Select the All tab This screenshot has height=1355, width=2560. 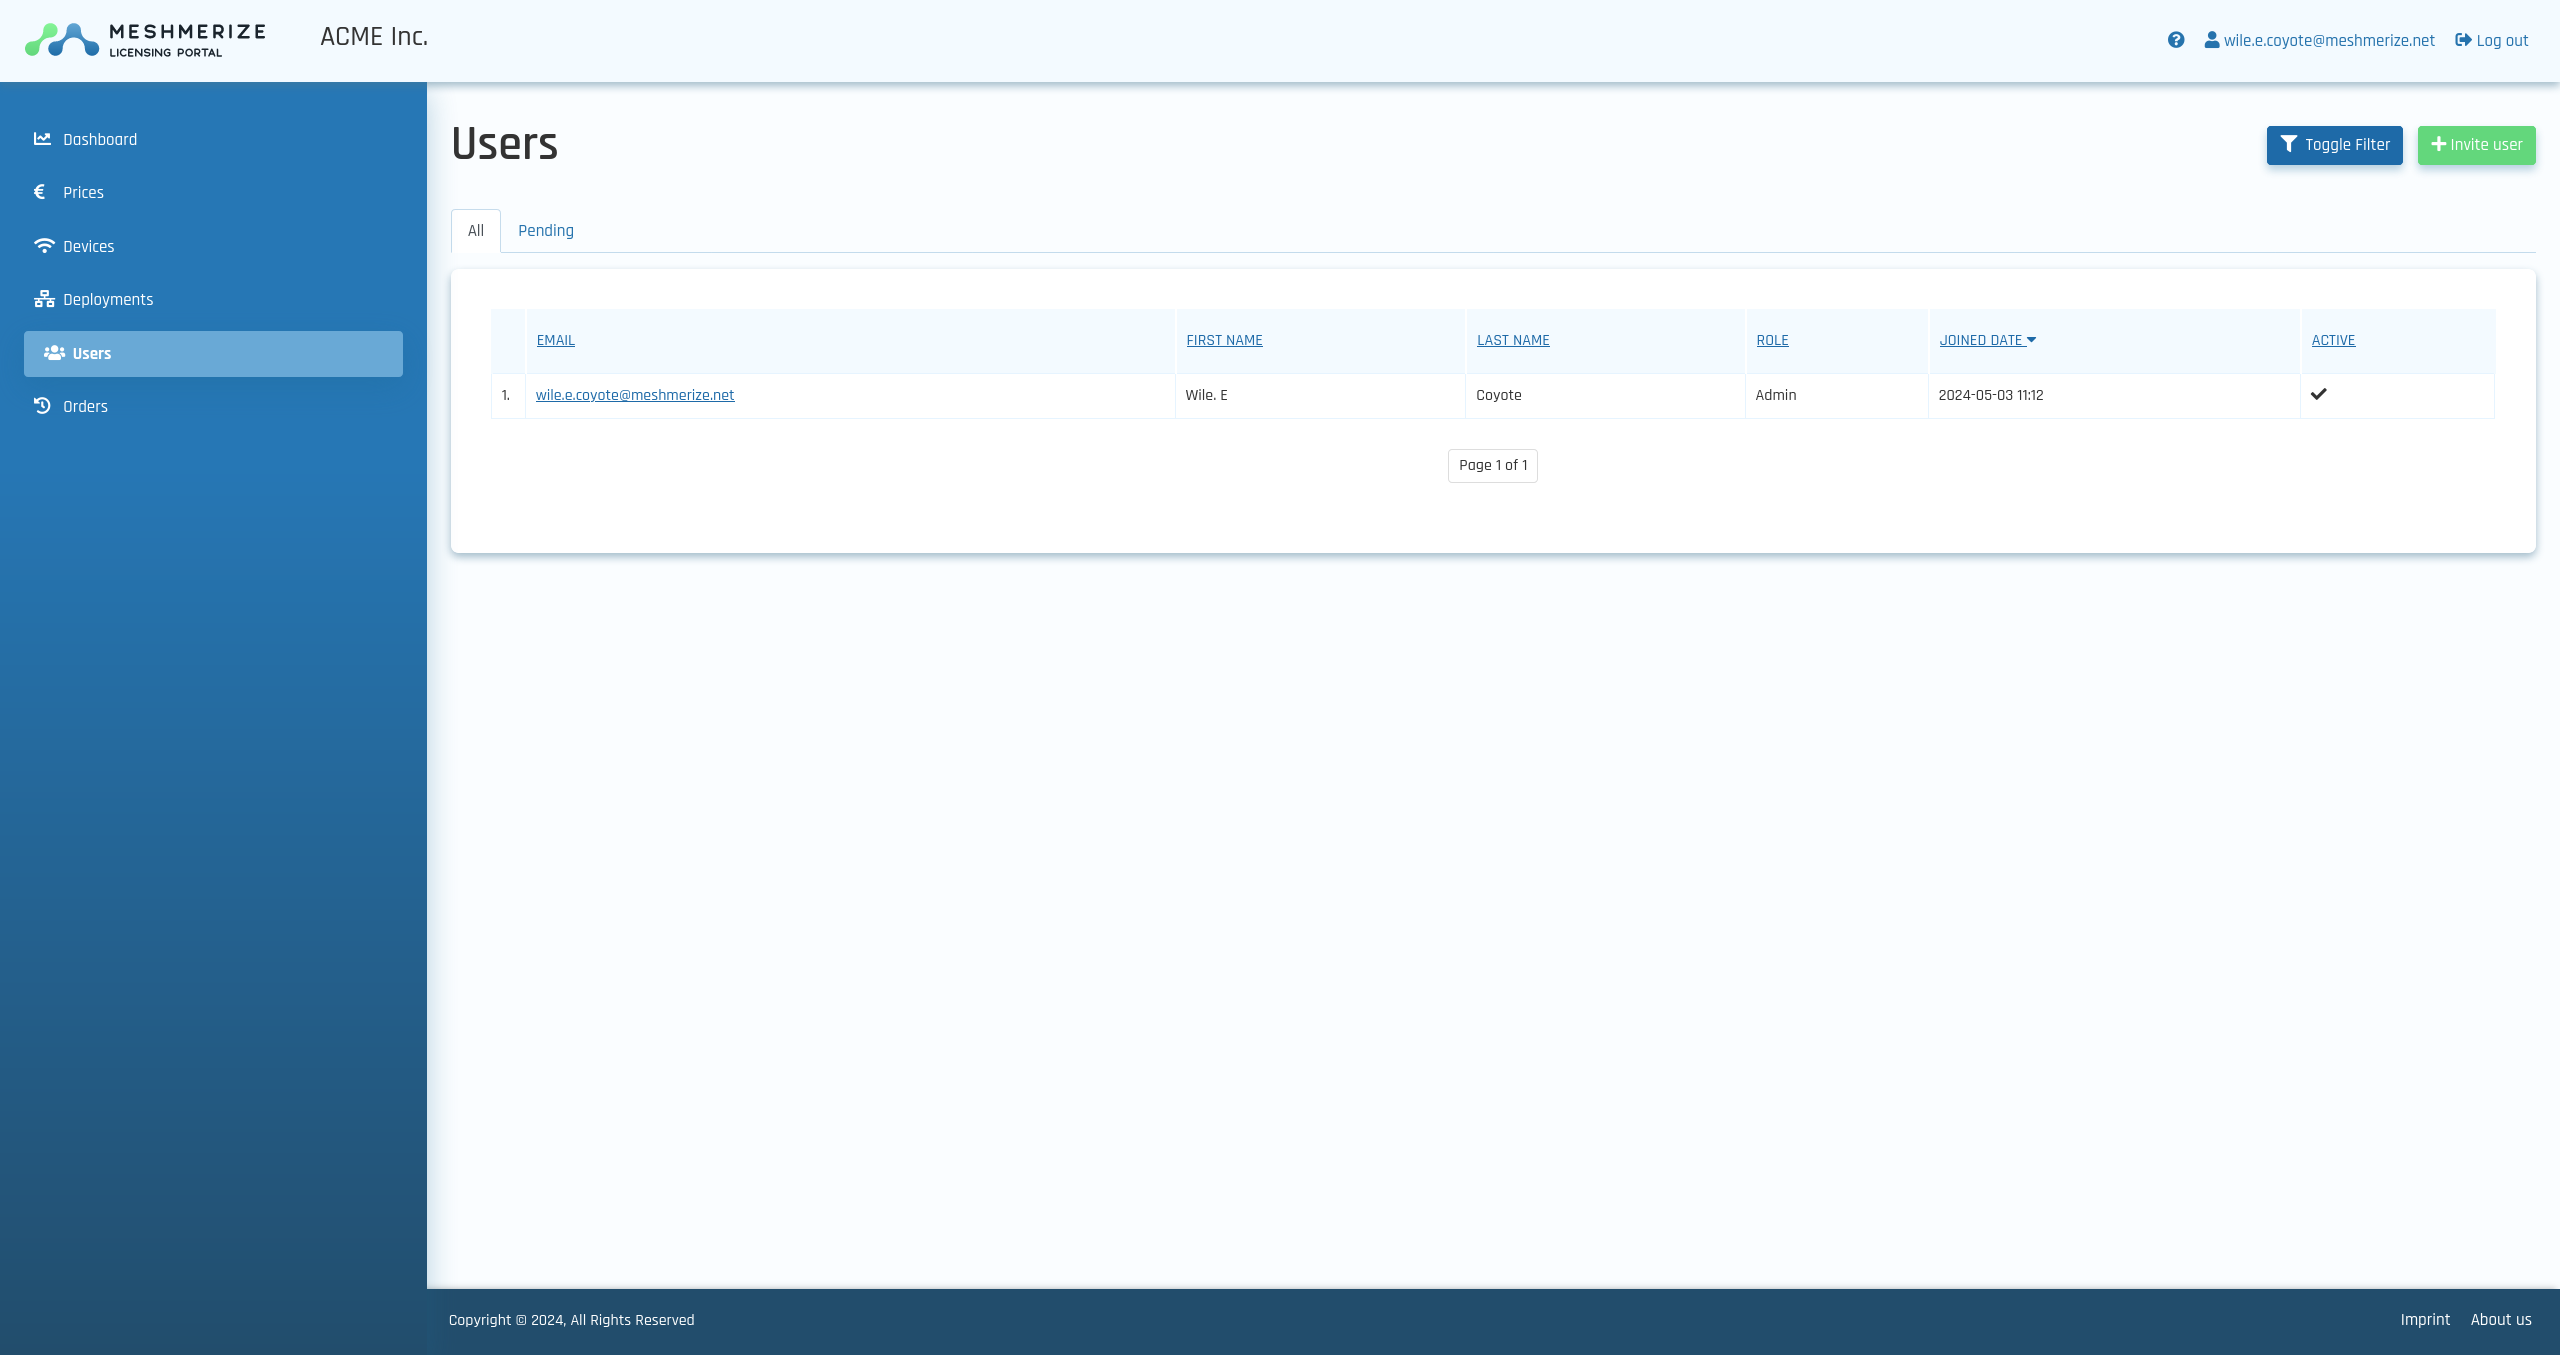coord(476,231)
